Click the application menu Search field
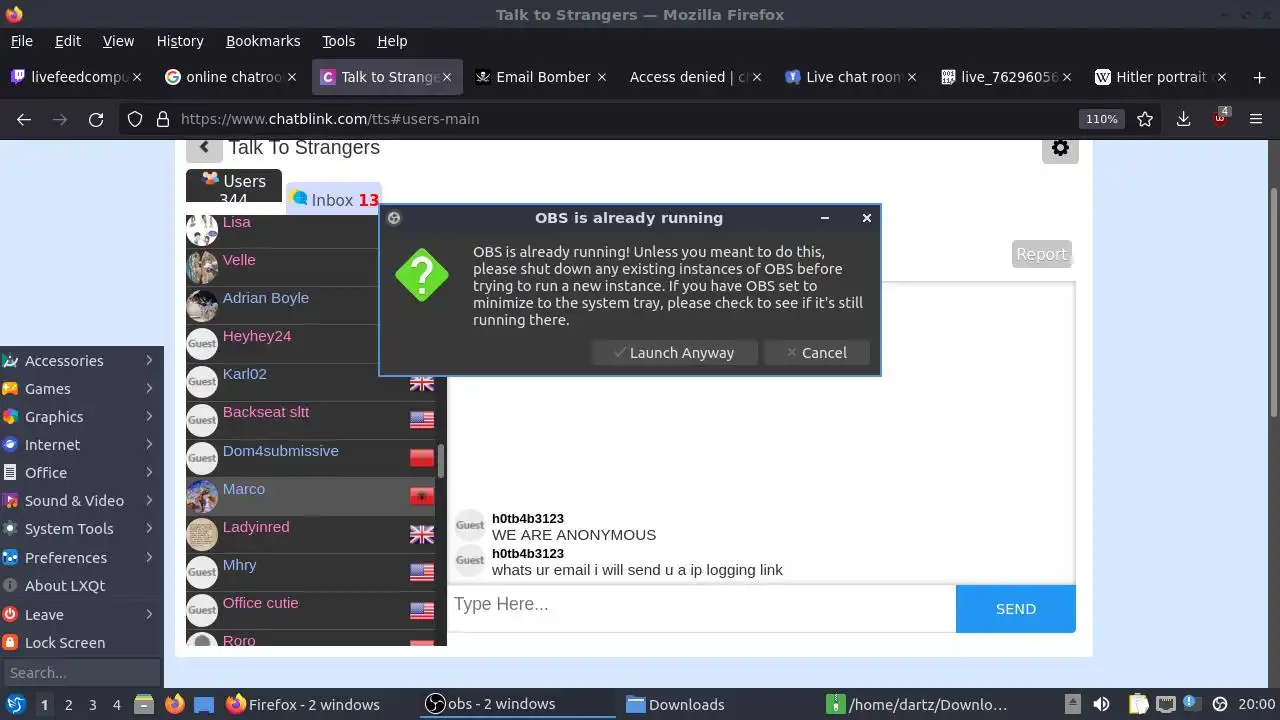 point(80,673)
